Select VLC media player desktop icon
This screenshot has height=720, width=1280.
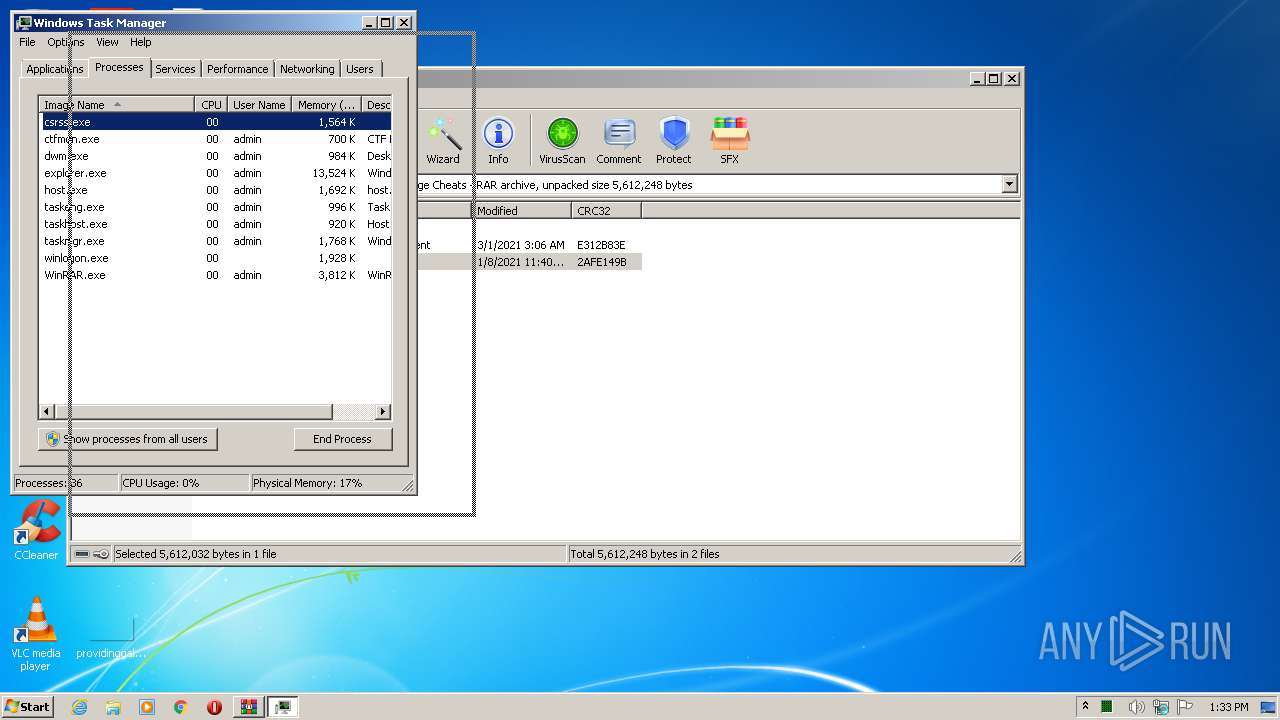(36, 634)
